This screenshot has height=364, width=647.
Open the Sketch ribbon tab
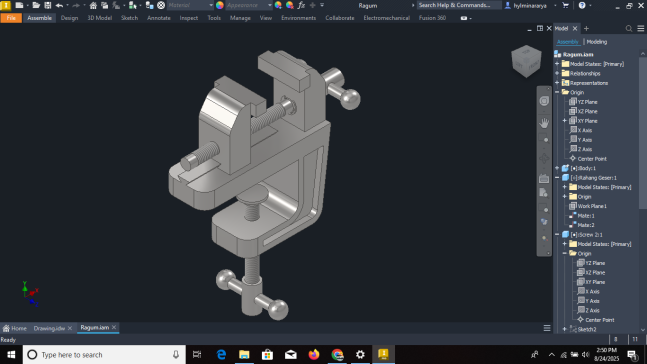pos(130,18)
